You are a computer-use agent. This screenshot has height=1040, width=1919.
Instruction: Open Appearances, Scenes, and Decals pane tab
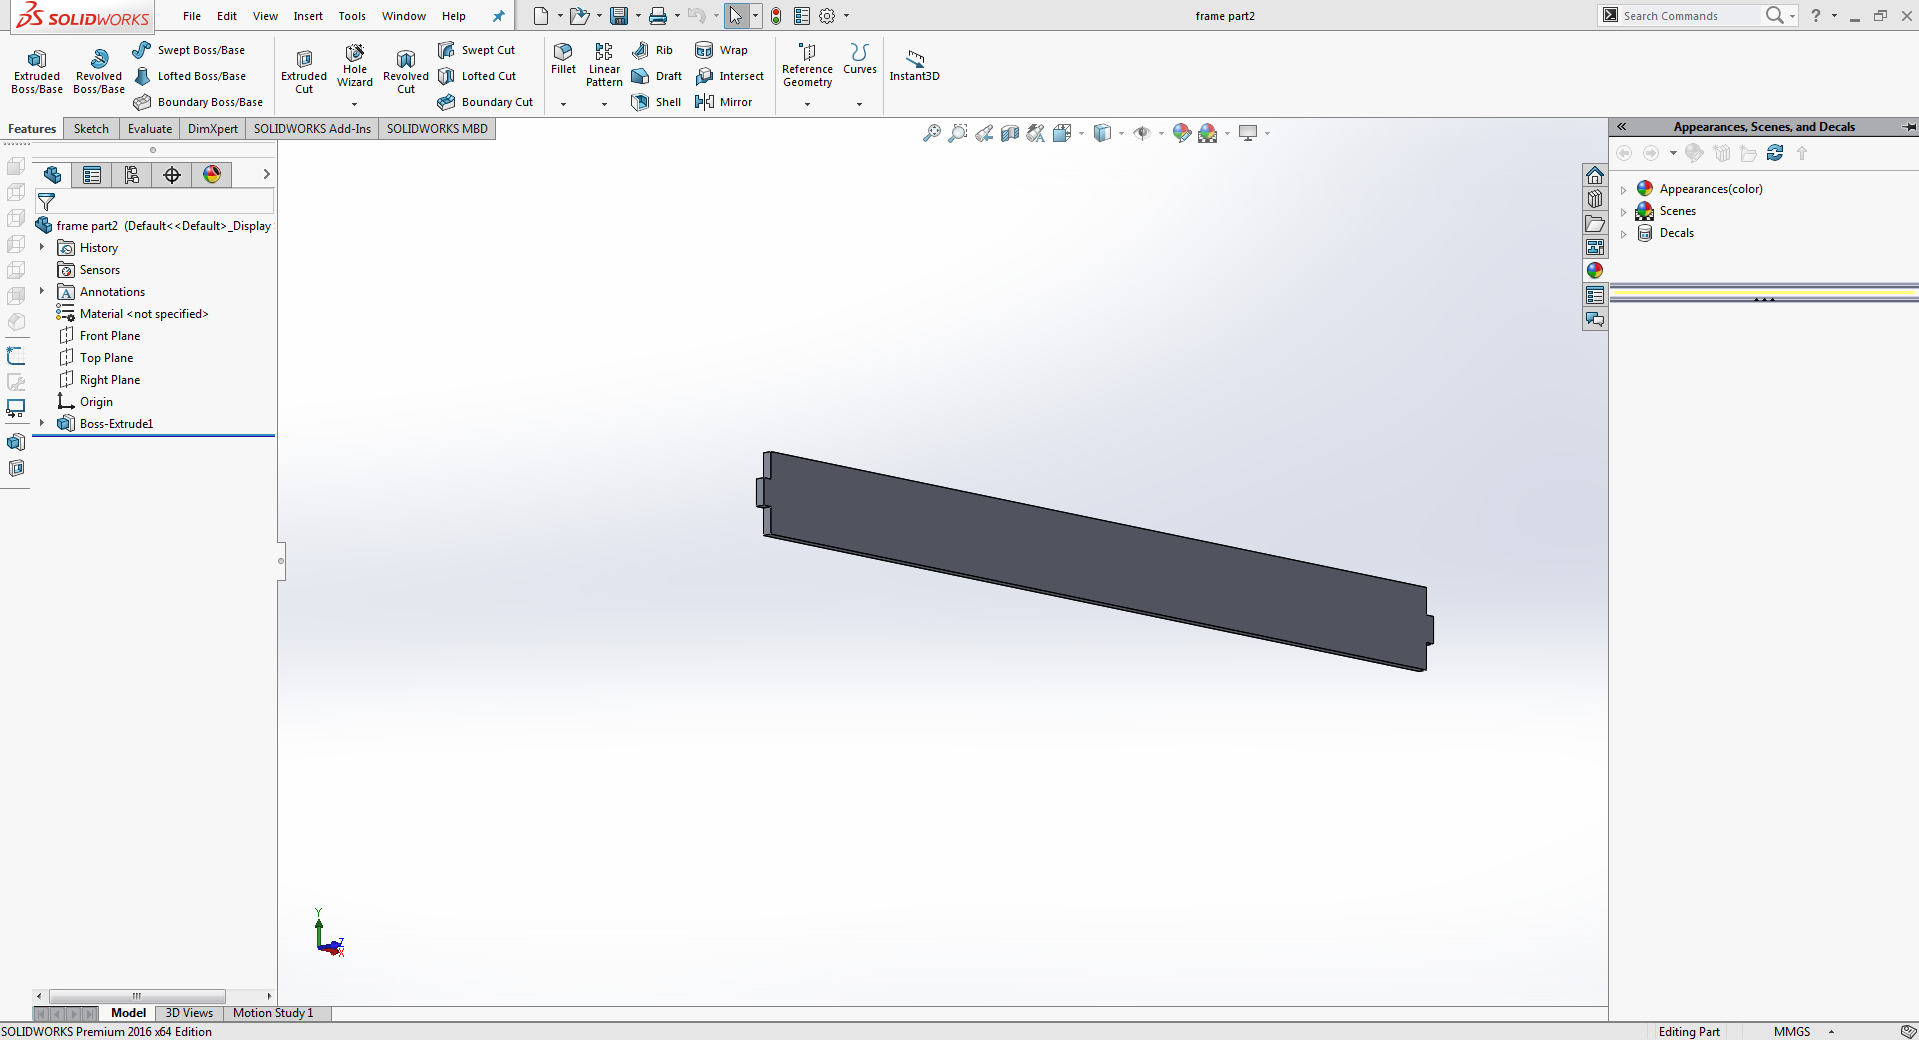(1595, 271)
